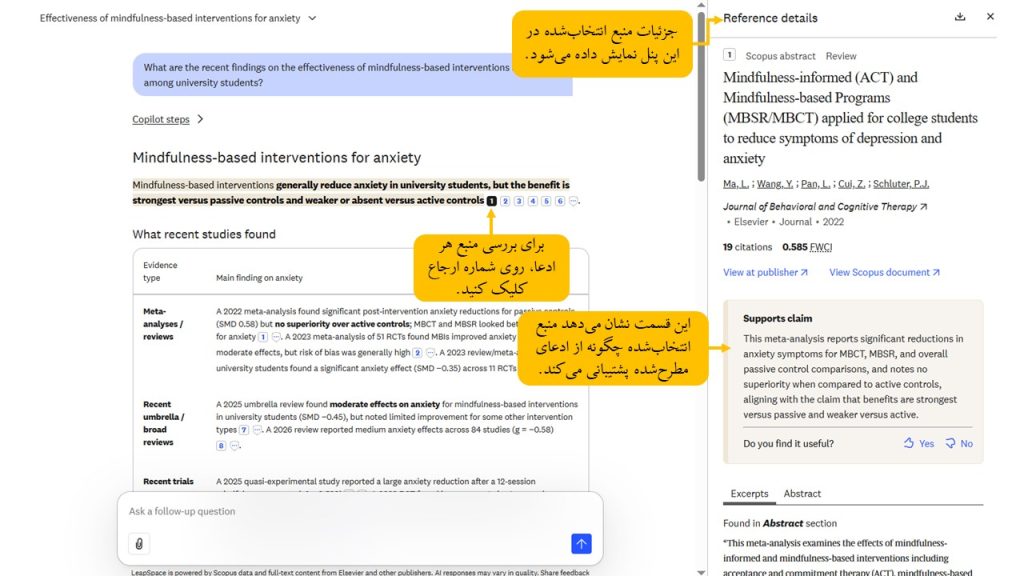Open citation 3 in the summary sentence
The width and height of the screenshot is (1024, 576).
point(519,201)
